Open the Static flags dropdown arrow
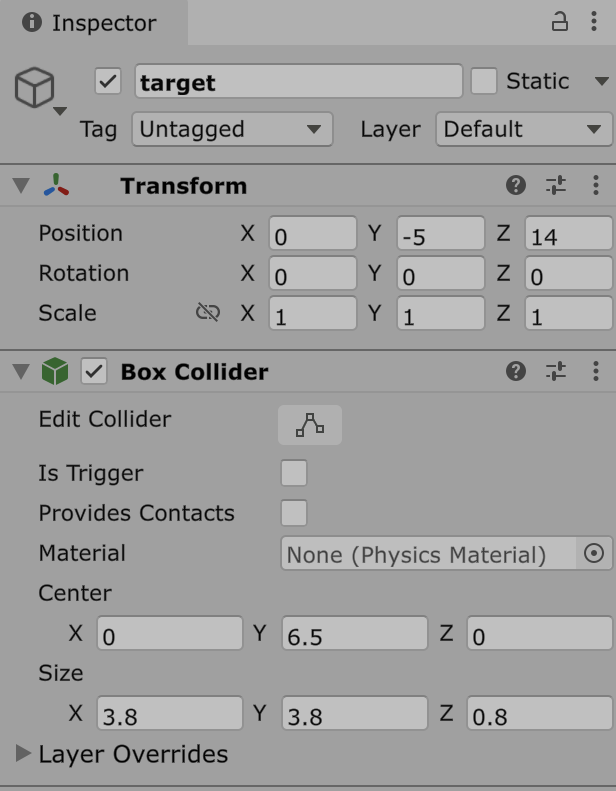The image size is (616, 791). pos(601,81)
